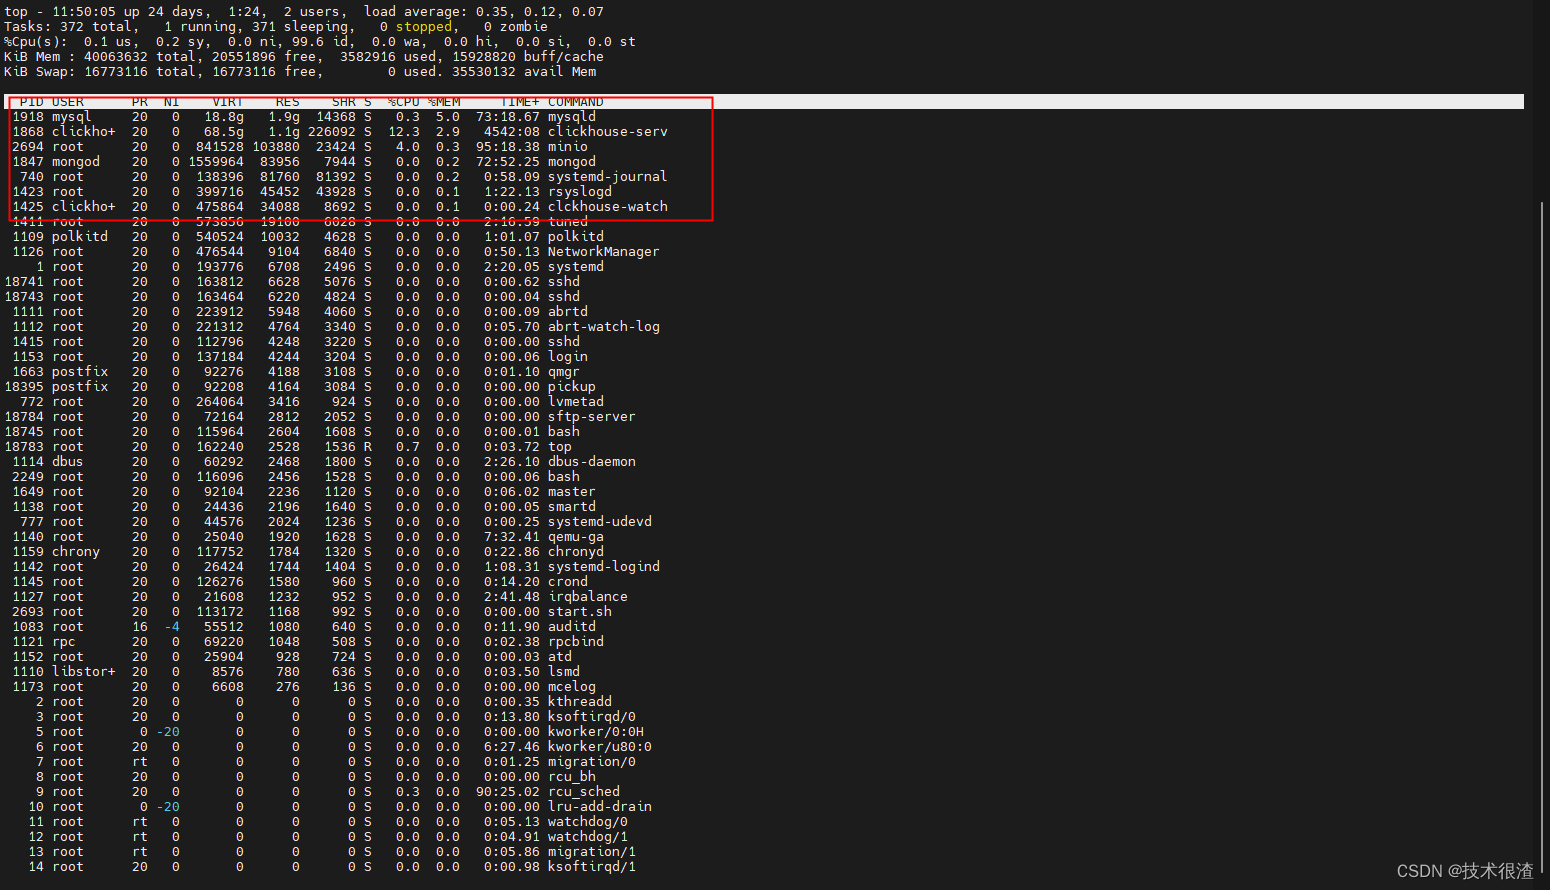Click the clckhouse-watch process name

[x=608, y=207]
